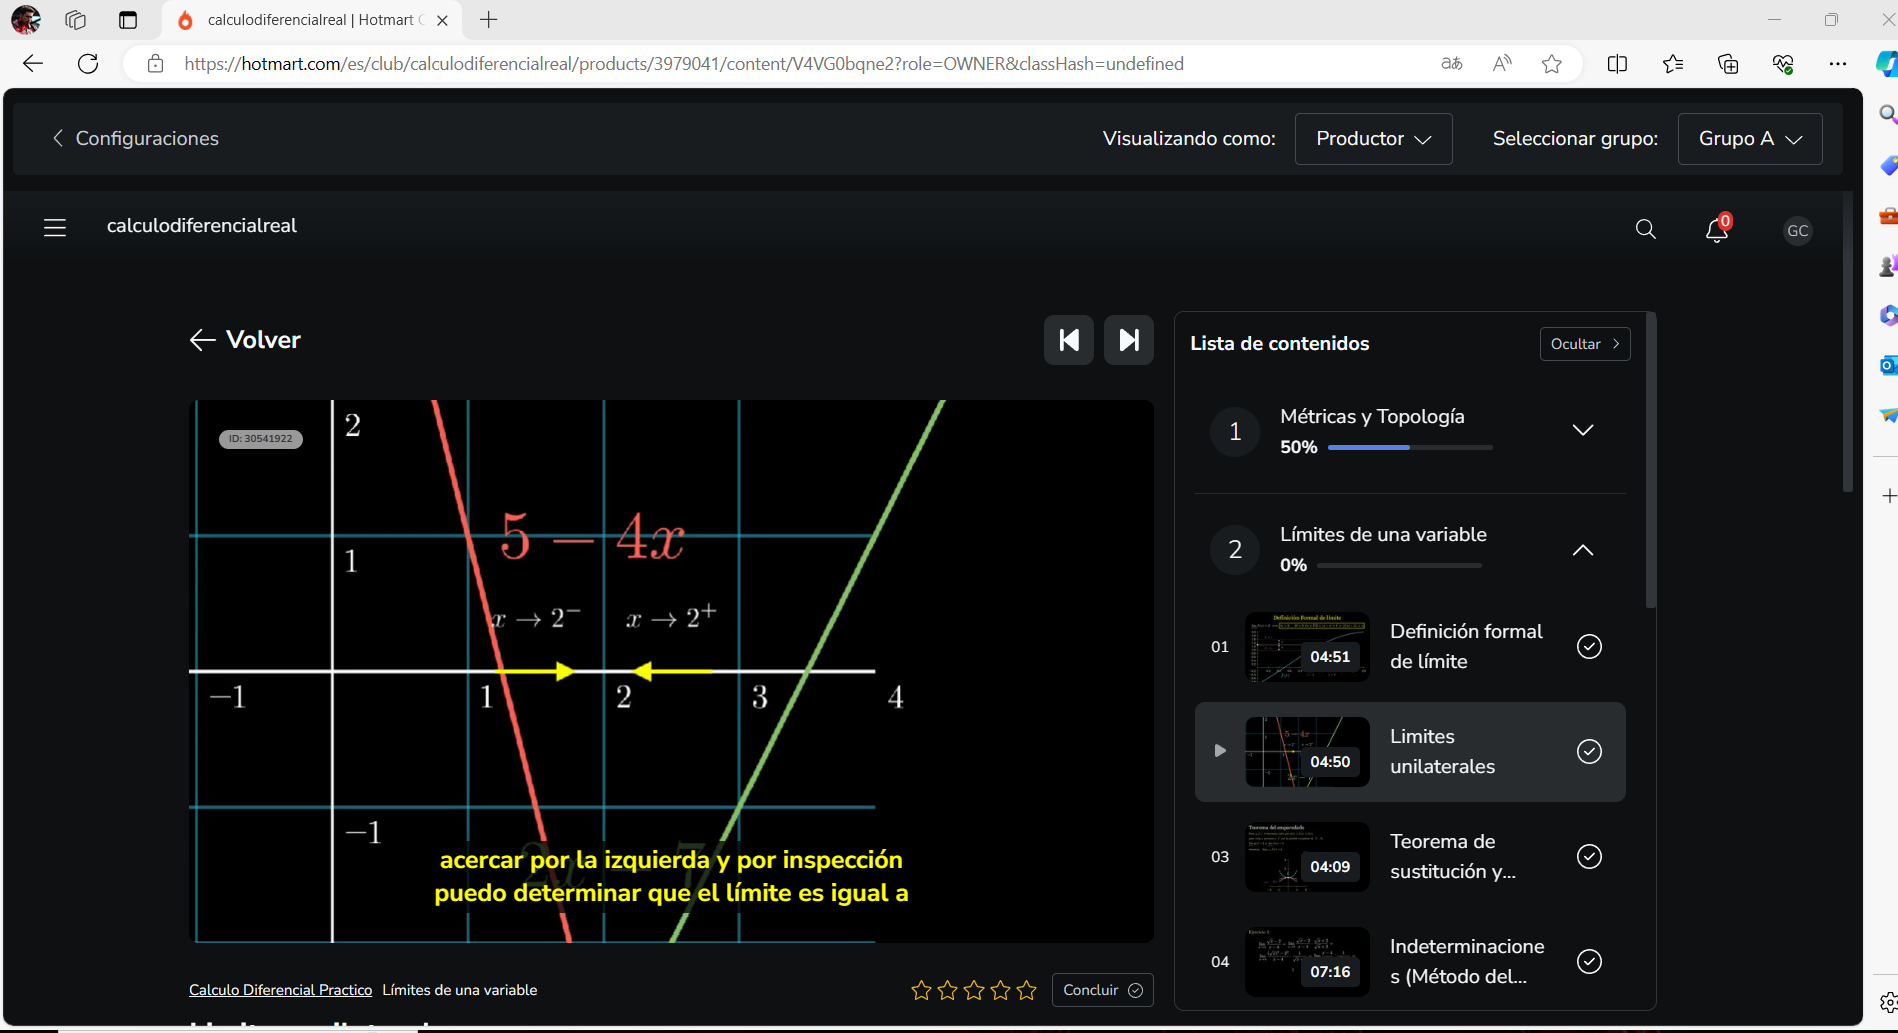This screenshot has height=1033, width=1898.
Task: Click the content list scrollbar
Action: tap(1651, 460)
